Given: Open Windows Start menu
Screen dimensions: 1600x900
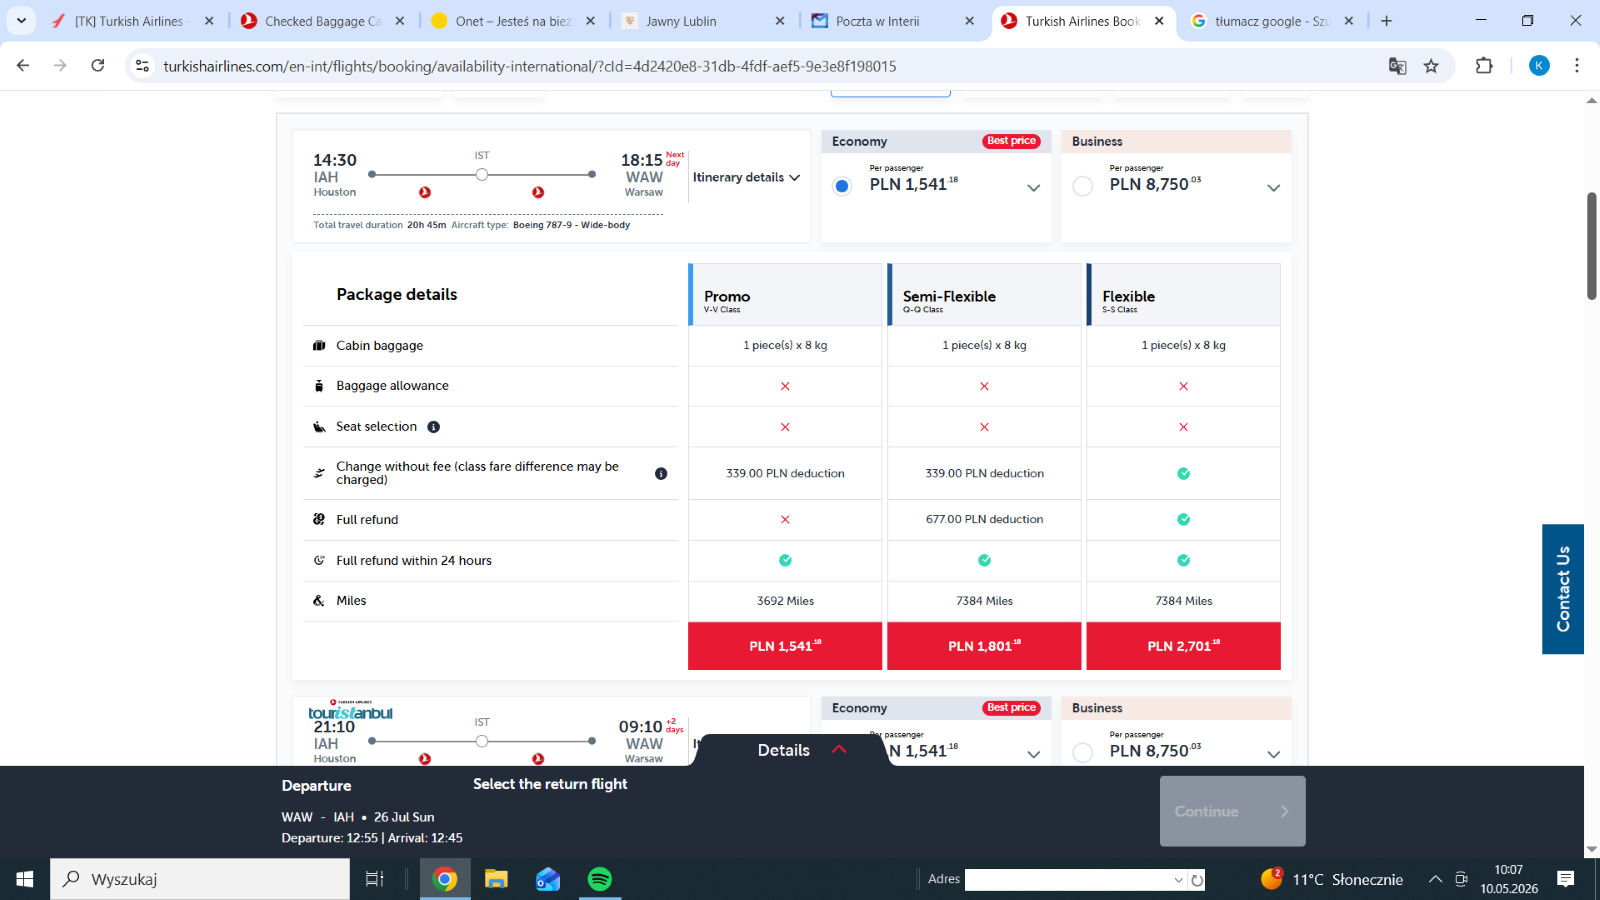Looking at the screenshot, I should pyautogui.click(x=25, y=879).
